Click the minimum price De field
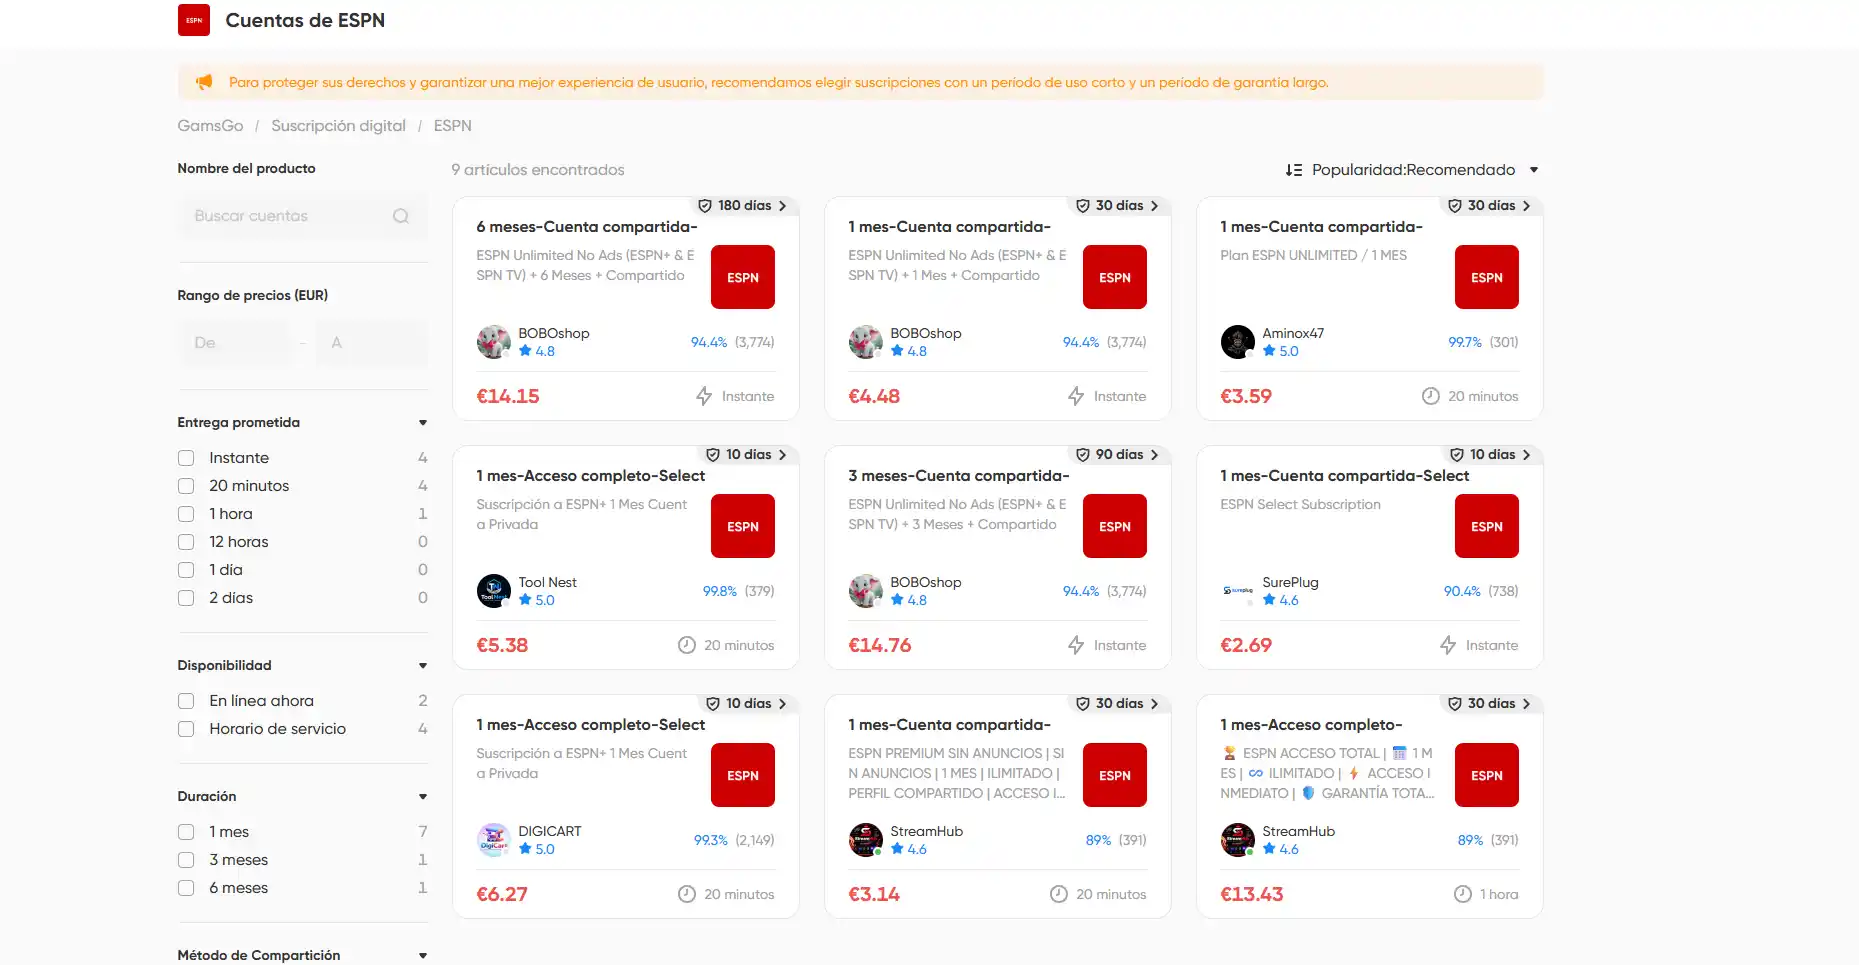 click(x=235, y=343)
